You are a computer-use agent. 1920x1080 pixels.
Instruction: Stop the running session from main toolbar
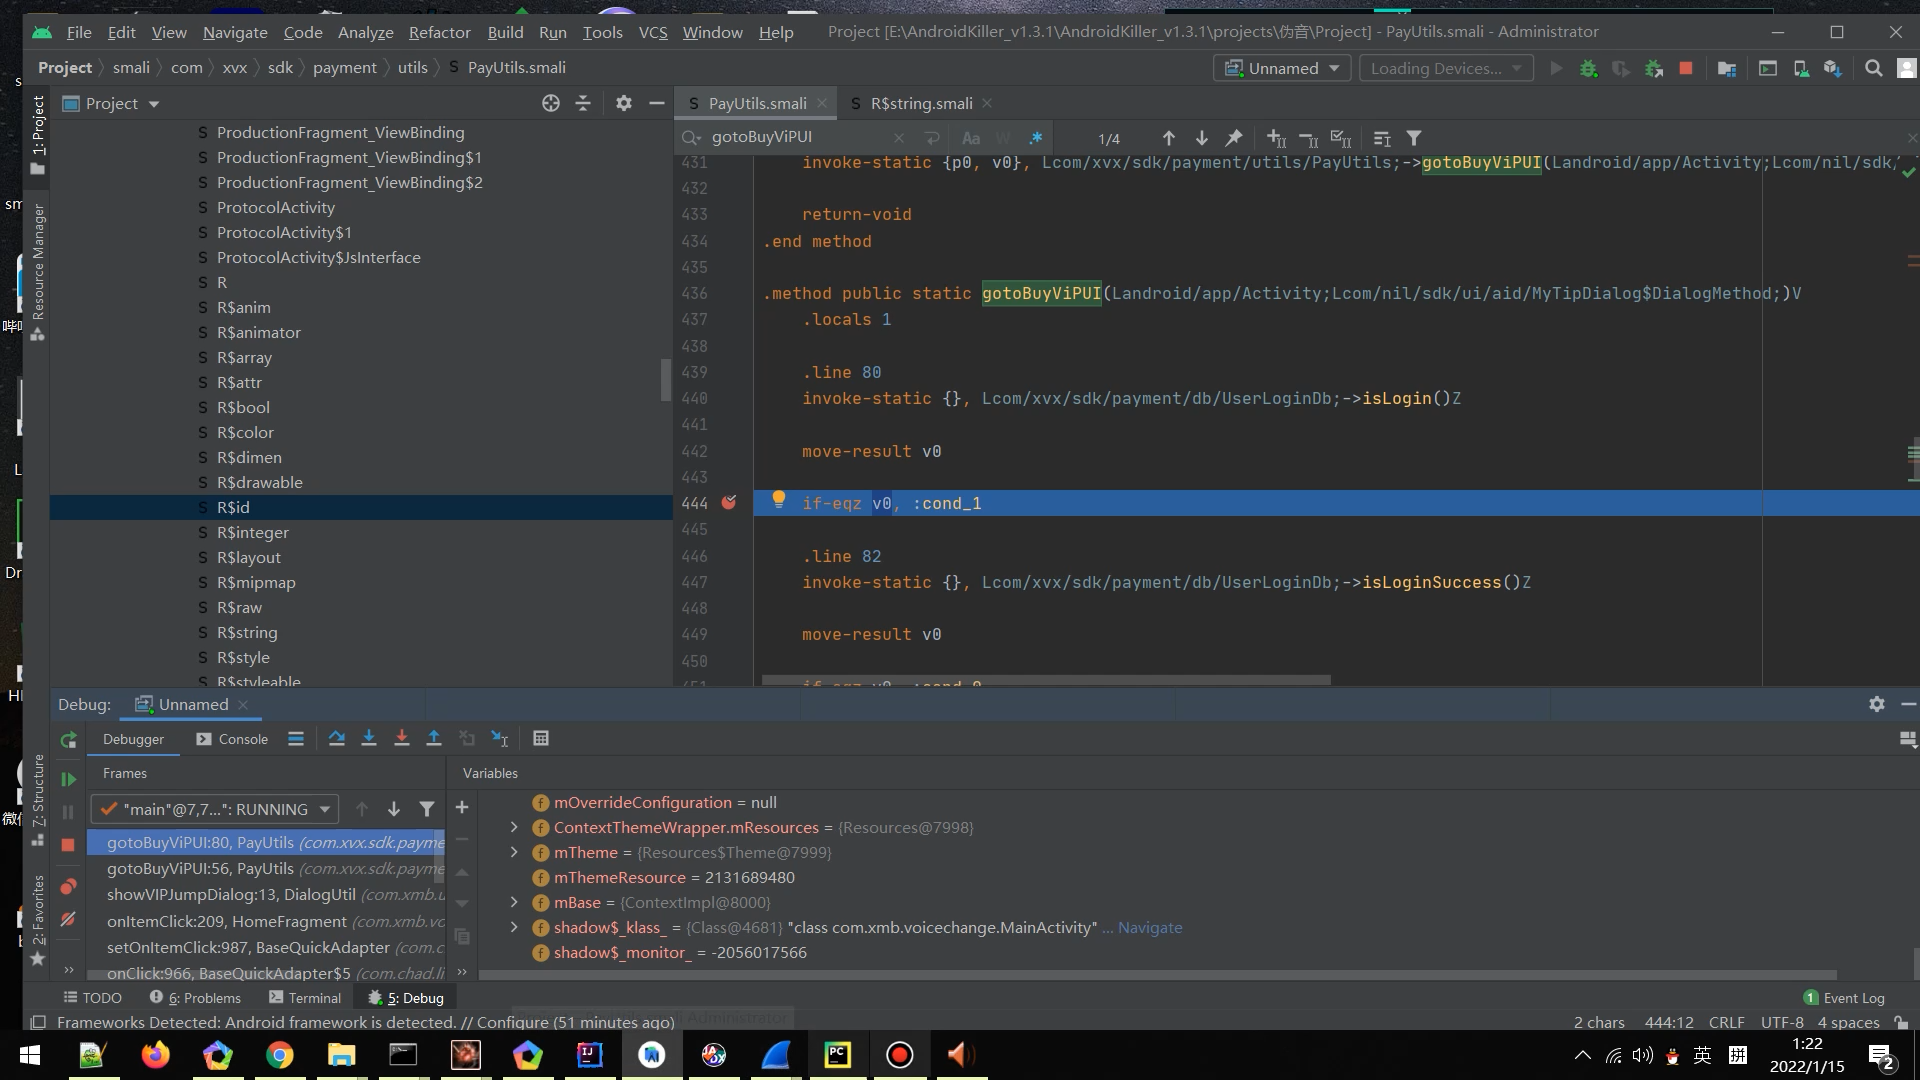1686,68
